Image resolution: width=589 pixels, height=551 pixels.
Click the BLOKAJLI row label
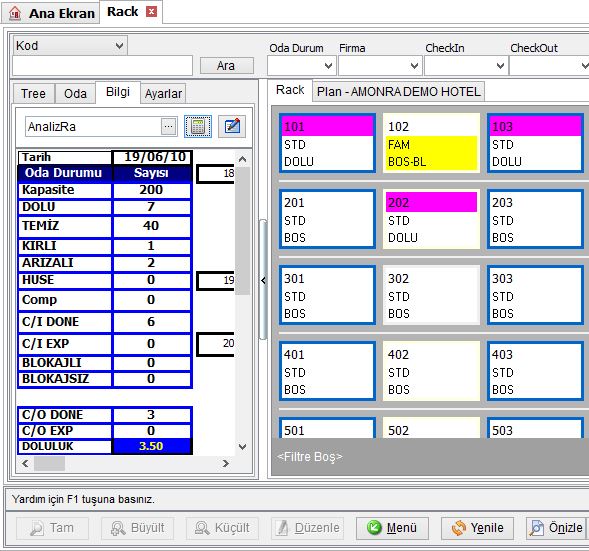click(65, 363)
